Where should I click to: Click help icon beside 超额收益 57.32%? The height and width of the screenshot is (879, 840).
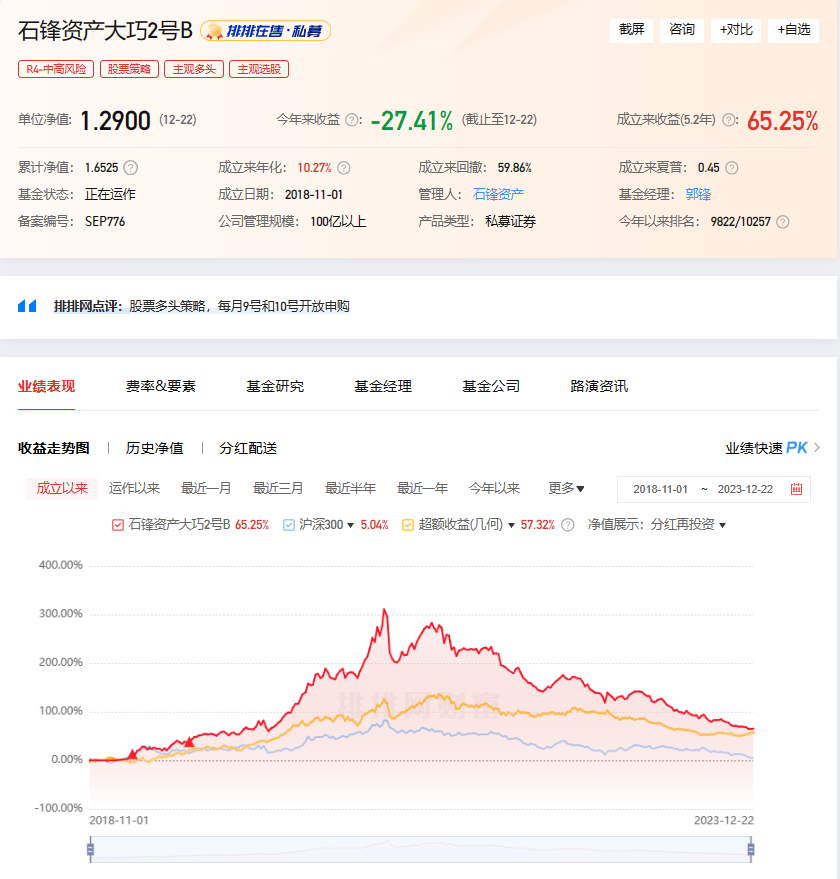click(568, 525)
